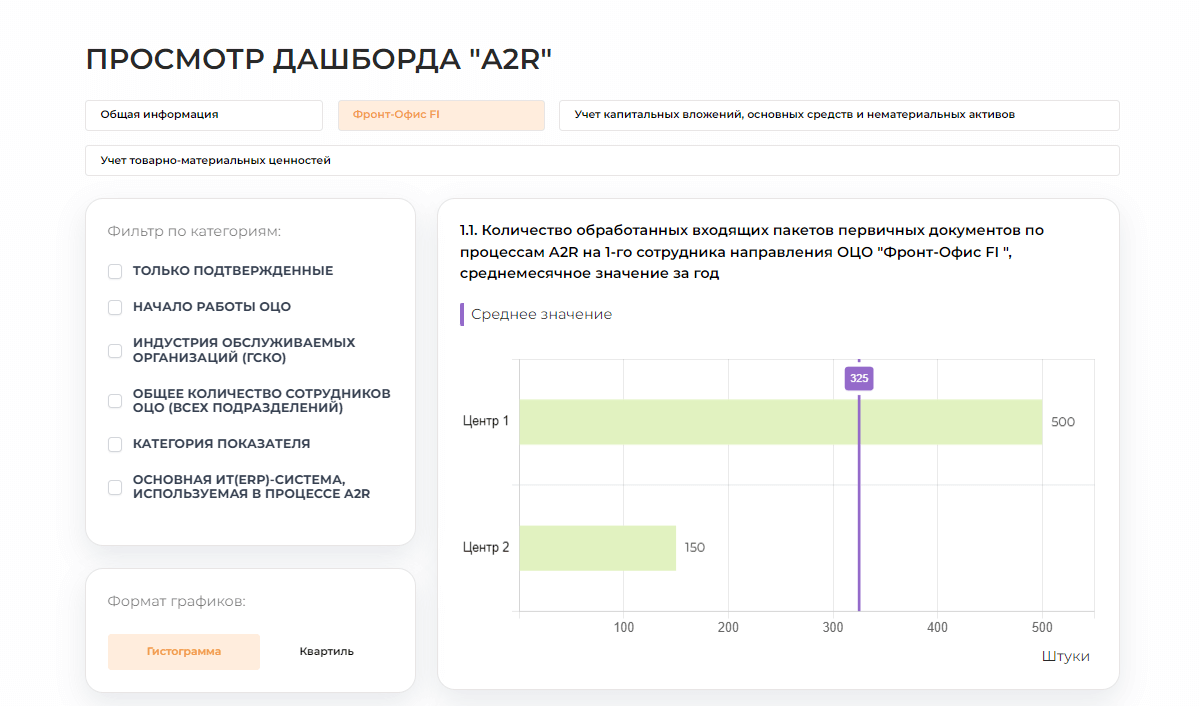The height and width of the screenshot is (706, 1200).
Task: Click the "Штуки" units label
Action: (1063, 656)
